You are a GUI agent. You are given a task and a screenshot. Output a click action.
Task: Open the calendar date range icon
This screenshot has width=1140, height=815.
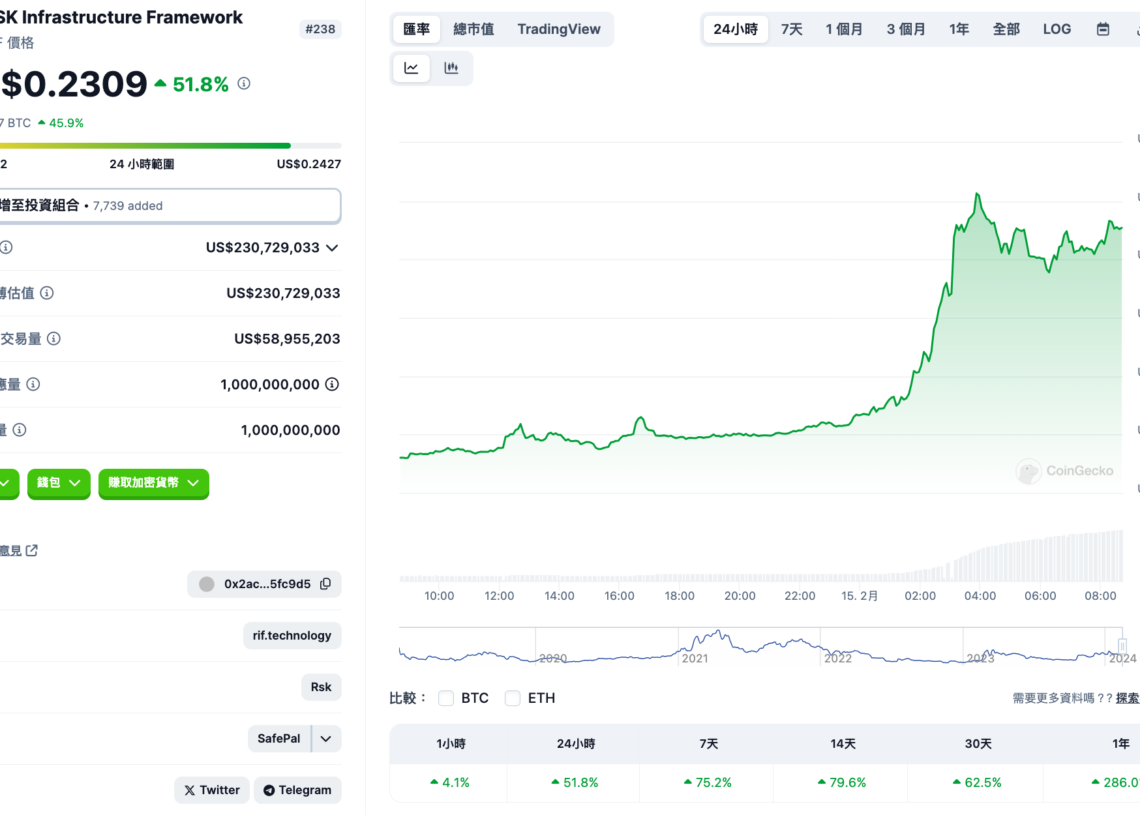(x=1103, y=29)
